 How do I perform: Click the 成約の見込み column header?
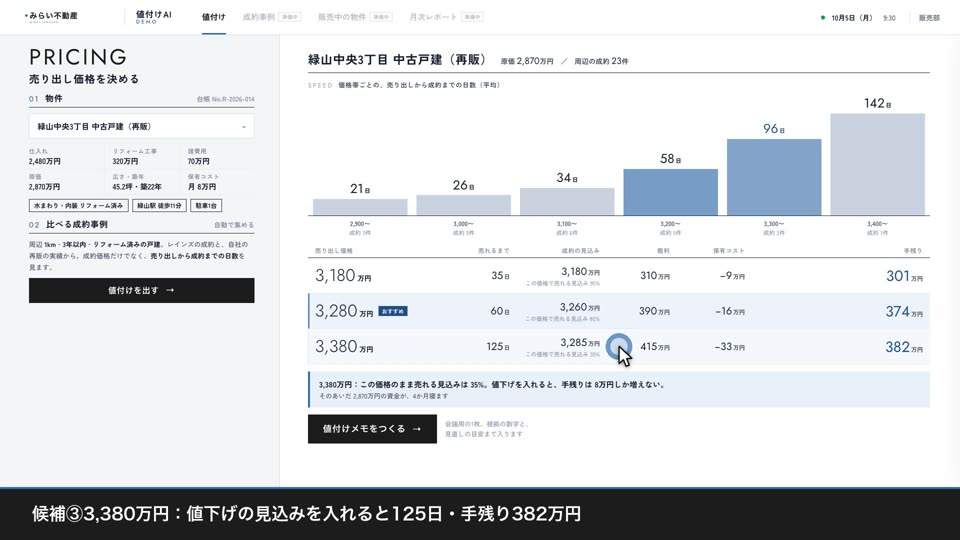[x=580, y=251]
